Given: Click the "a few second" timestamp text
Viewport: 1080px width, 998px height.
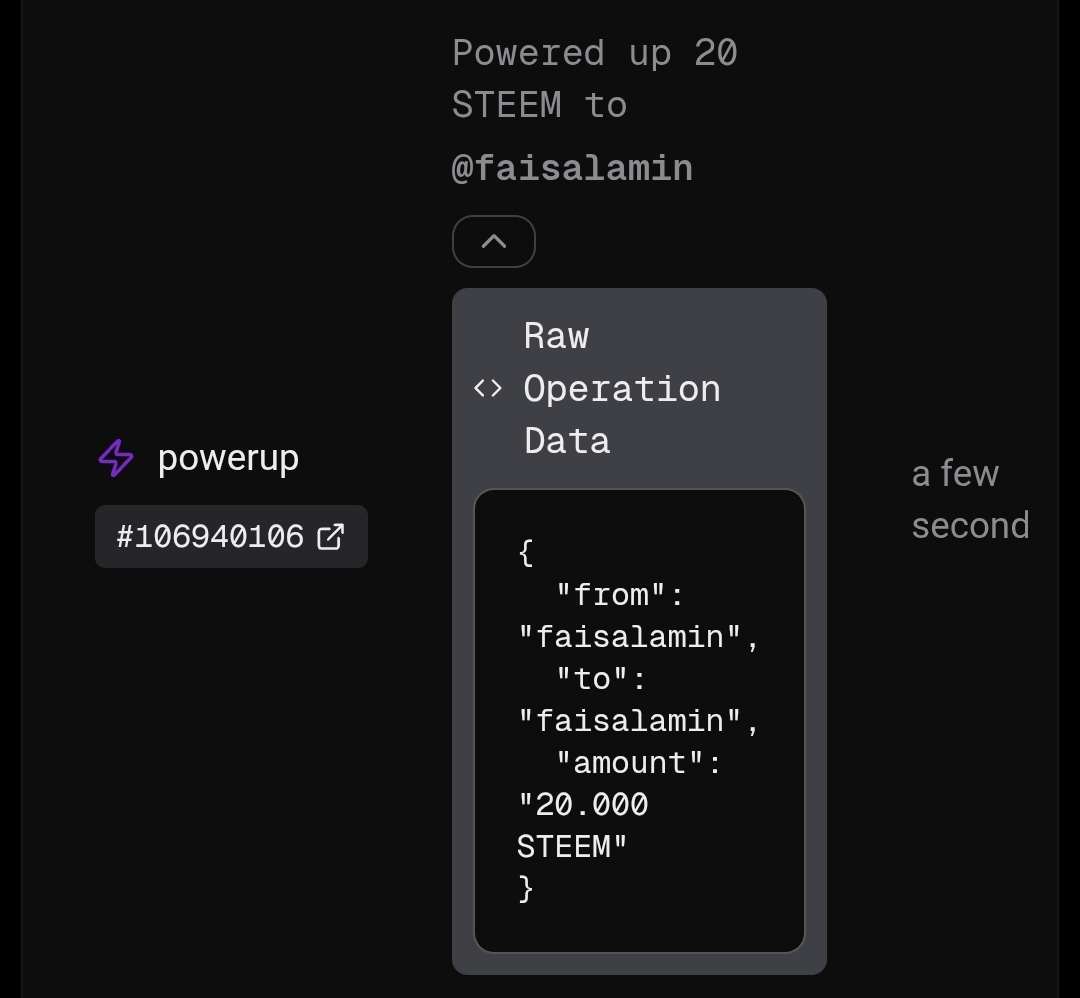Looking at the screenshot, I should (x=970, y=499).
